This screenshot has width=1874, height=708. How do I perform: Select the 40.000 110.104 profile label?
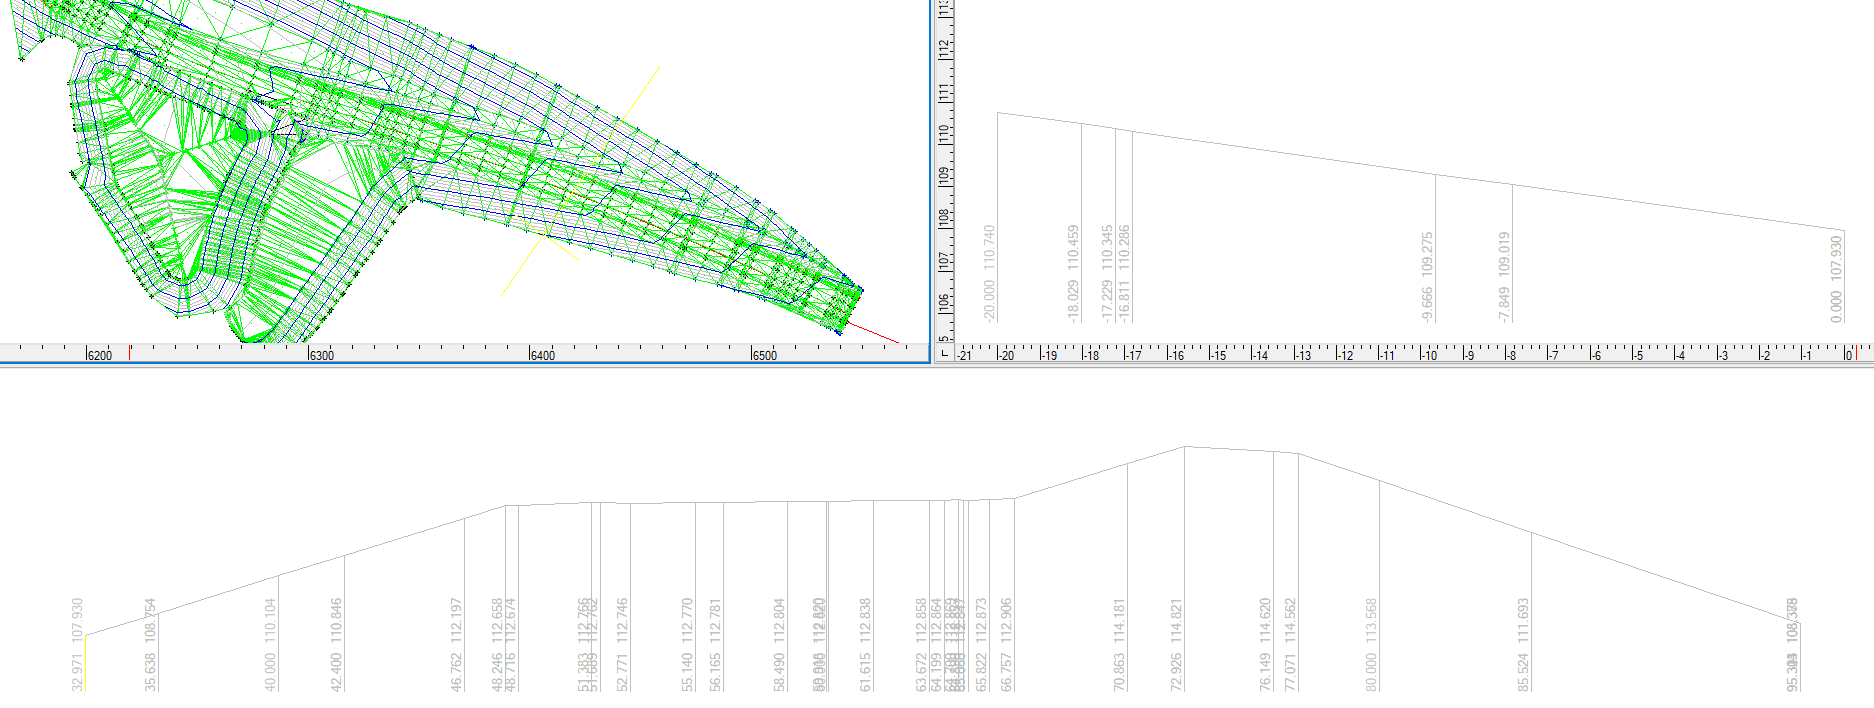(x=270, y=645)
